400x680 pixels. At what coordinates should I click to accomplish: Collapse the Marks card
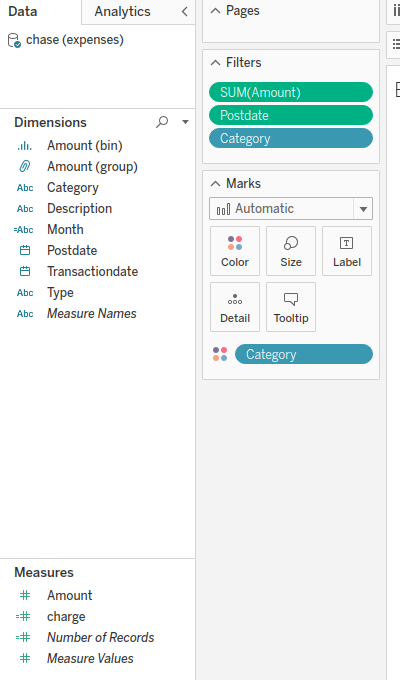[x=215, y=184]
